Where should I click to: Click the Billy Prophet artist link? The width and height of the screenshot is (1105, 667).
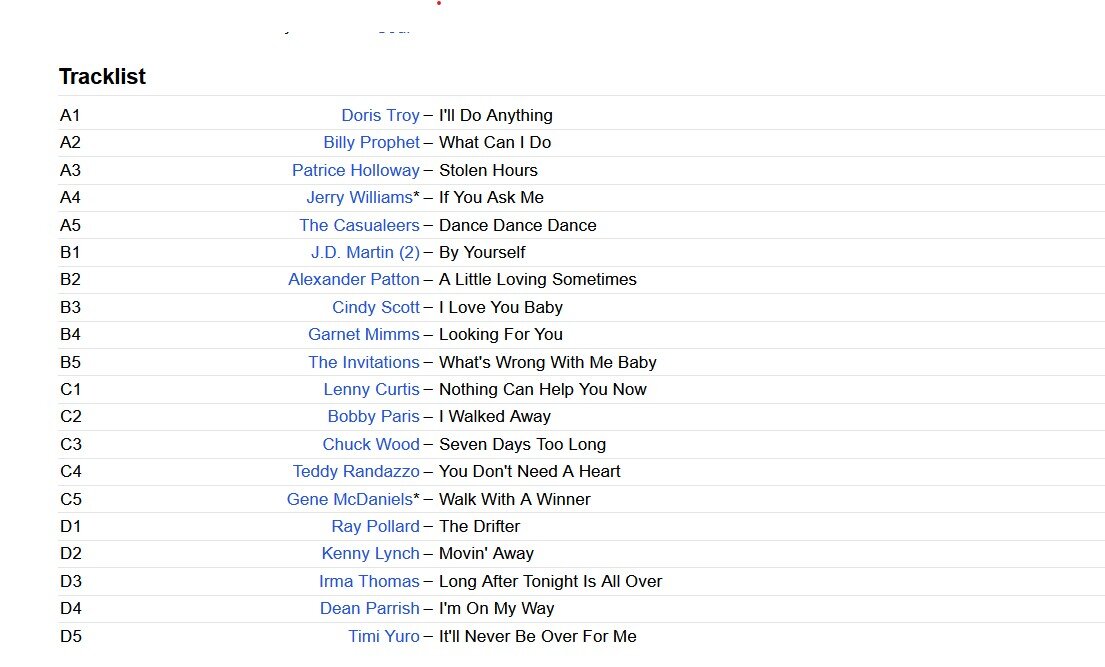tap(371, 142)
